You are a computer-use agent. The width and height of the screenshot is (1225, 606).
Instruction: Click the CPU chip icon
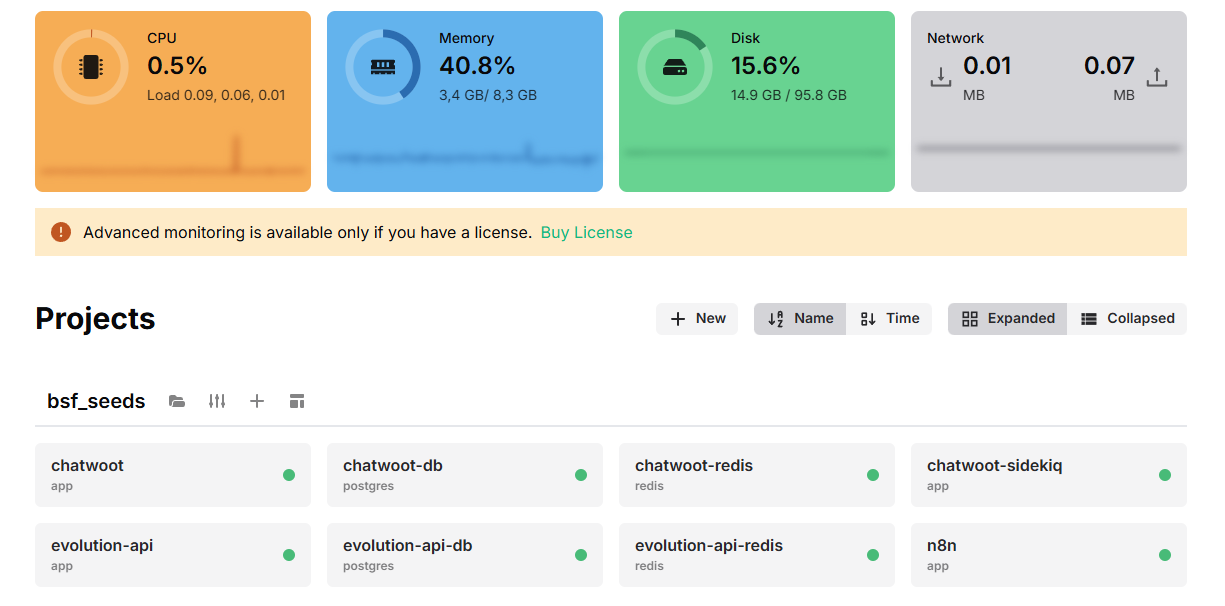(x=91, y=67)
